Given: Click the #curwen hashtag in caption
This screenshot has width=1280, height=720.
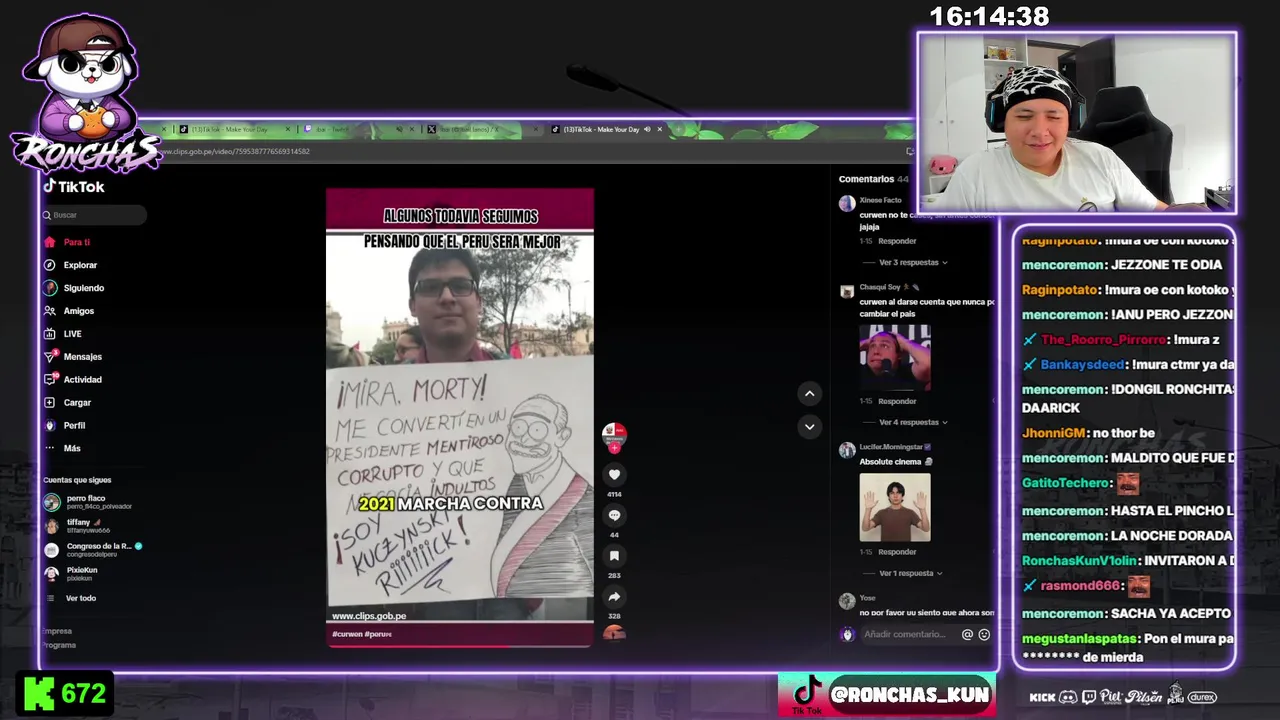Looking at the screenshot, I should click(346, 634).
